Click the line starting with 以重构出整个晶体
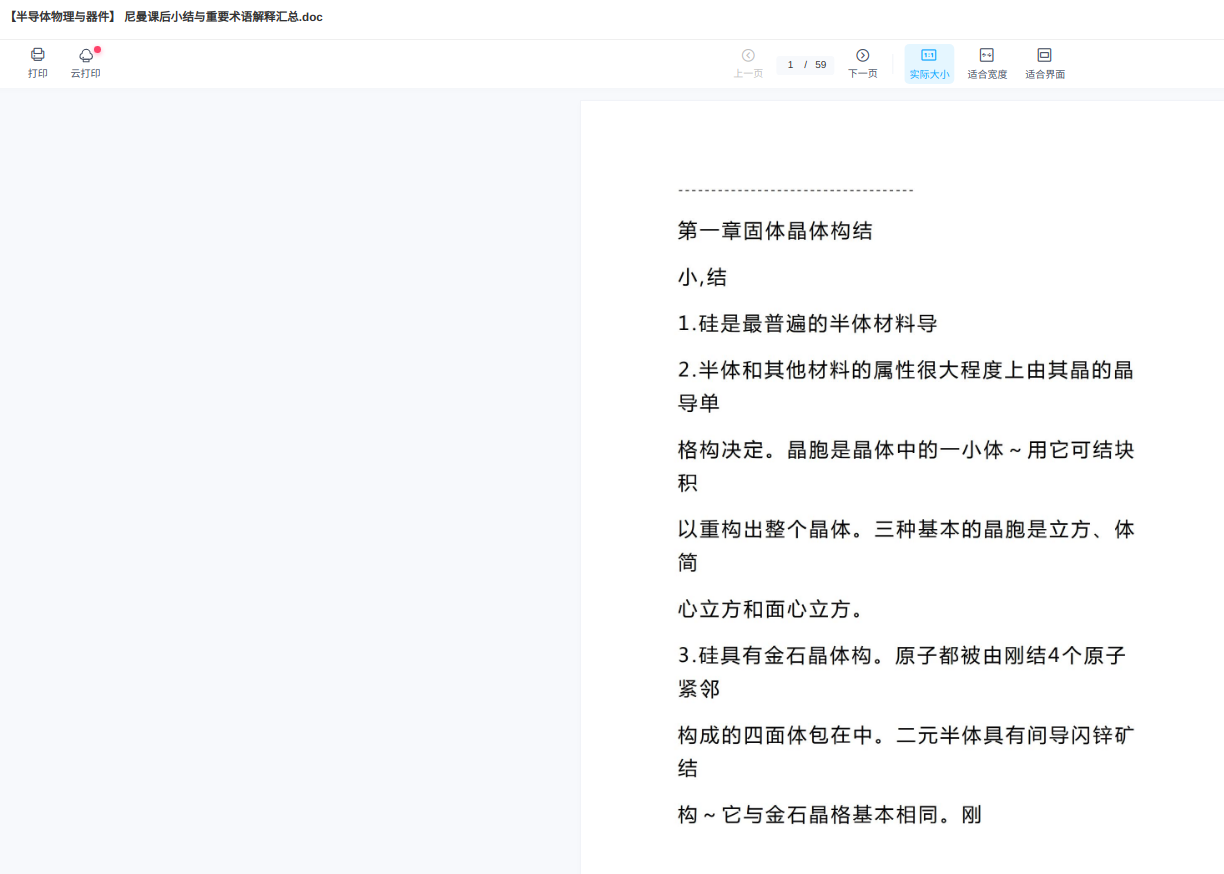Screen dimensions: 1224x874 905,529
